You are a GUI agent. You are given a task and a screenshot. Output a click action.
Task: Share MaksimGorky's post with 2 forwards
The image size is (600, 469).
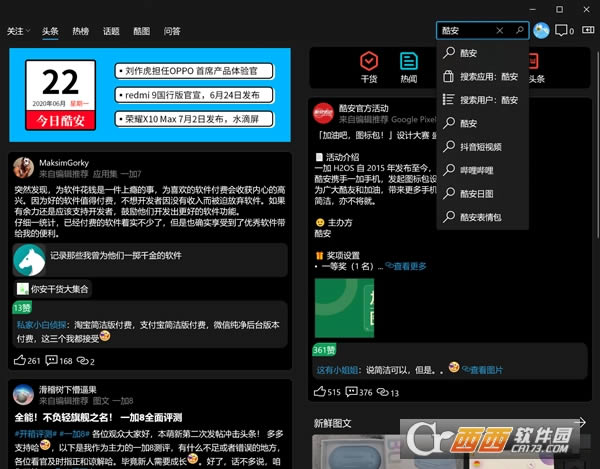point(86,360)
